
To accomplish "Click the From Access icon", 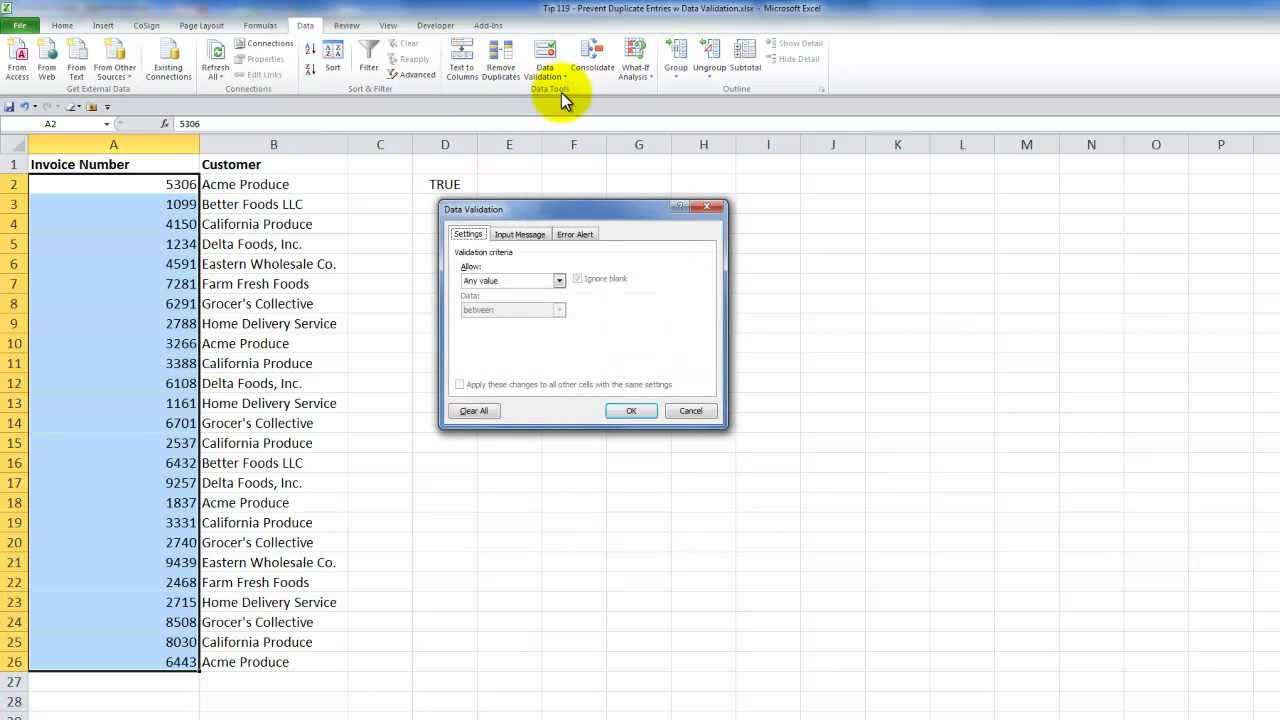I will point(18,60).
